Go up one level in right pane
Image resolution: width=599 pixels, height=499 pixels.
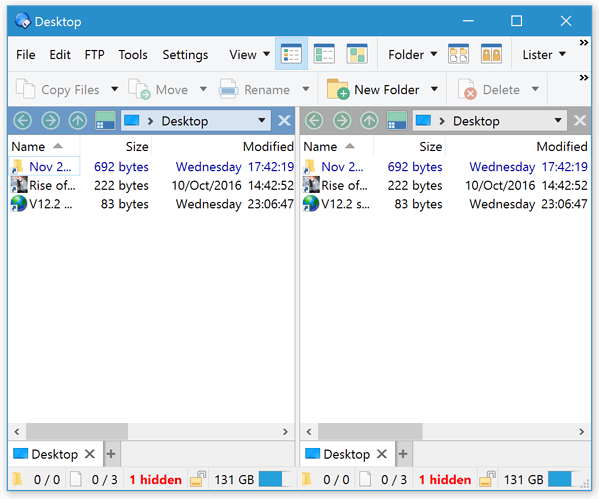pos(369,121)
